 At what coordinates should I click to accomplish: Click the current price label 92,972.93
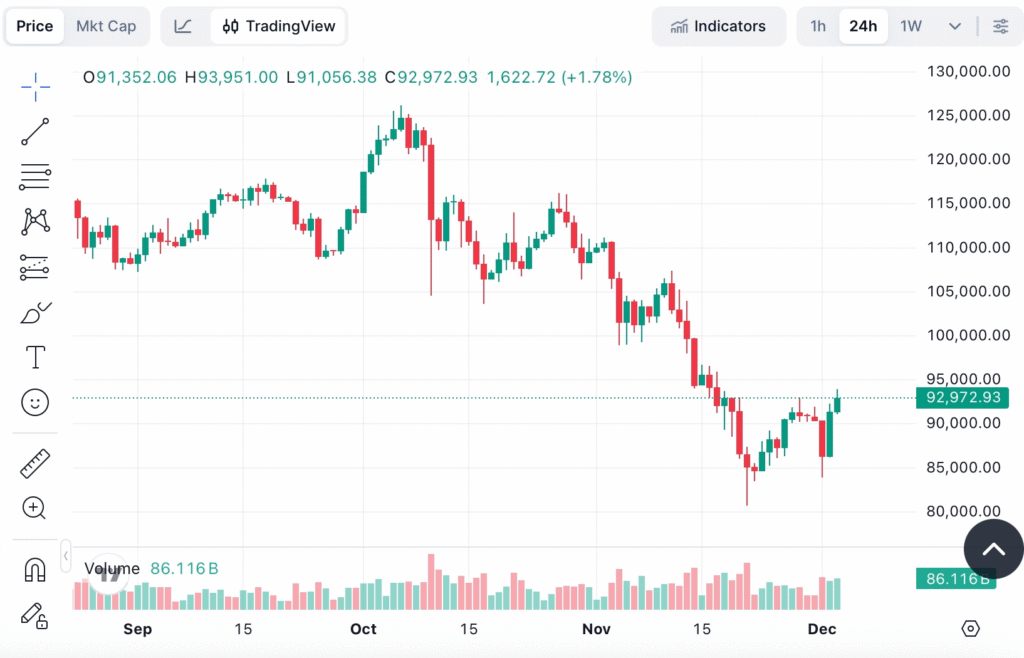coord(962,398)
